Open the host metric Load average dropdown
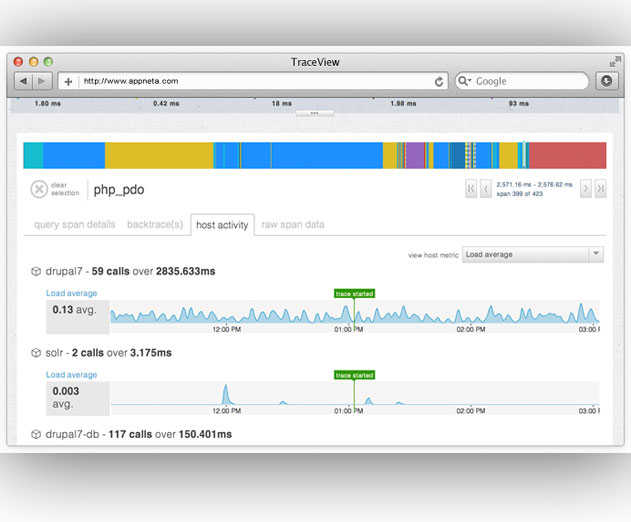 pos(532,254)
